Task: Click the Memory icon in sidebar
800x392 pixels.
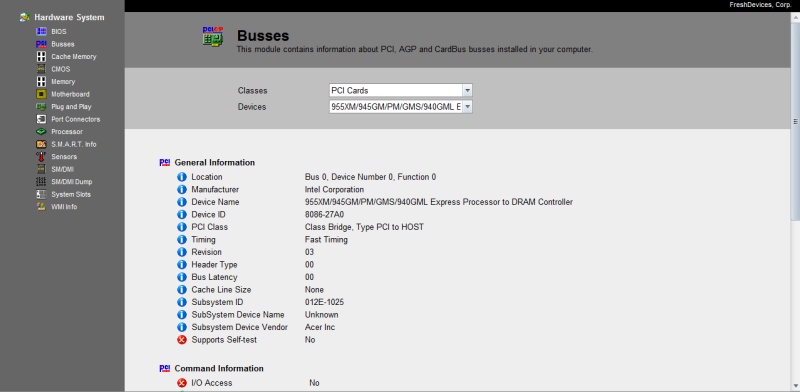Action: [41, 82]
